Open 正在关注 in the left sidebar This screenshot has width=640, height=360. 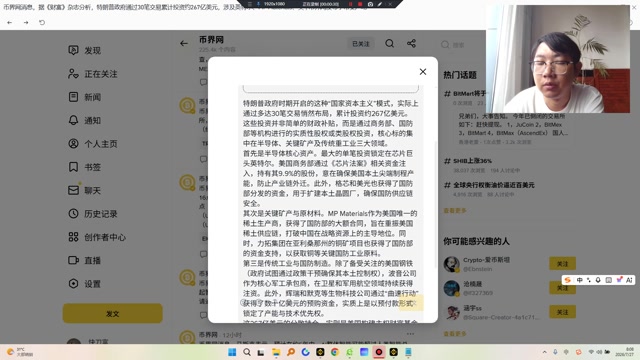coord(93,74)
